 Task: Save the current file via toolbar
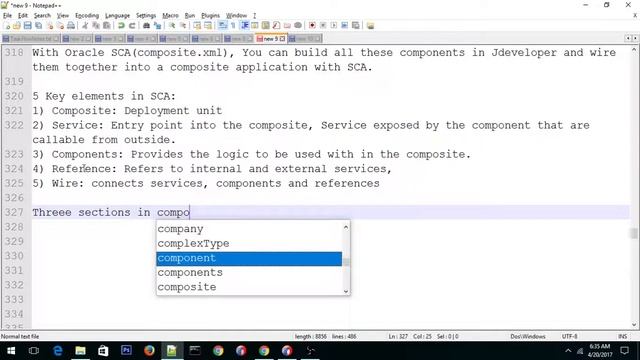tap(27, 26)
